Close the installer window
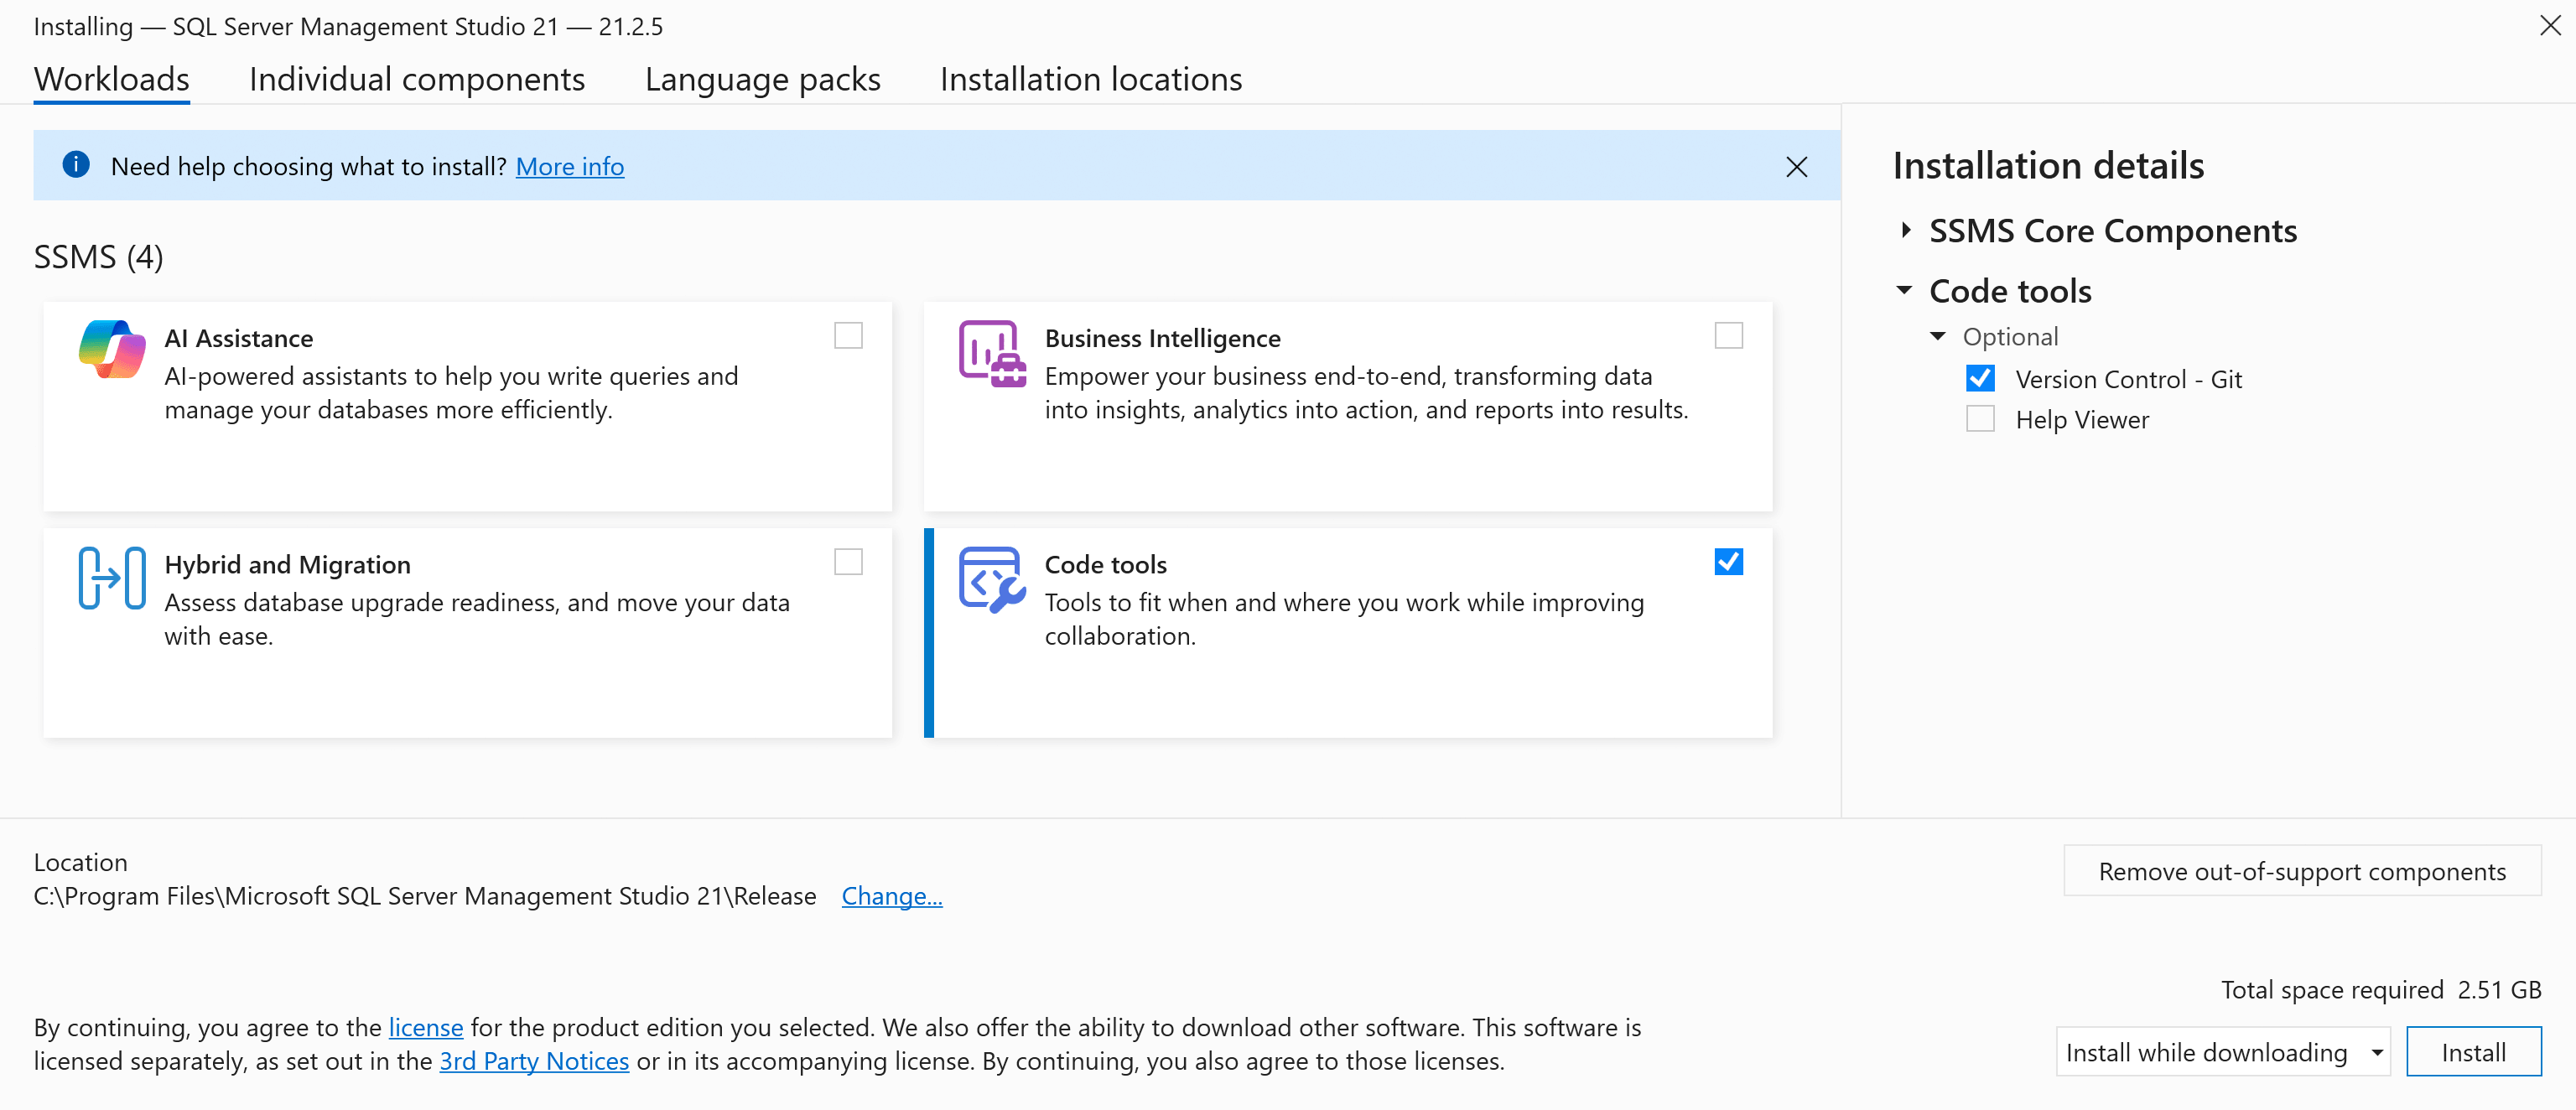 pos(2549,26)
